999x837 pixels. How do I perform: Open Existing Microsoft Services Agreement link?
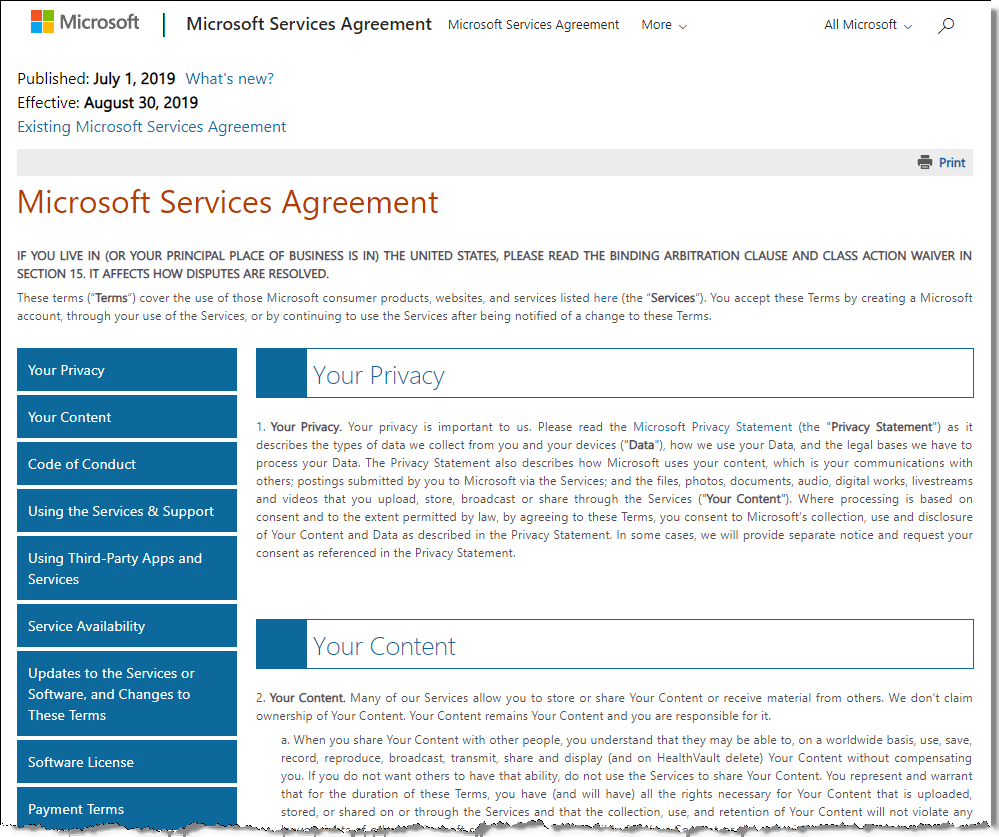[x=152, y=127]
